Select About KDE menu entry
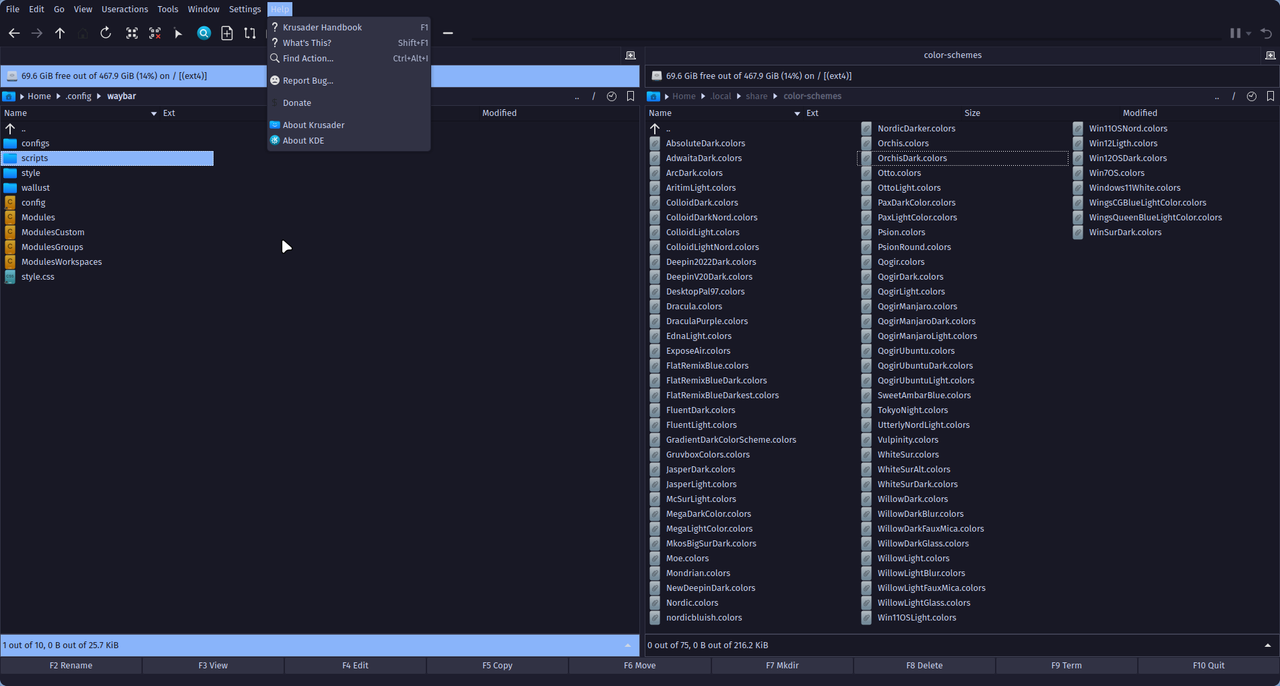This screenshot has height=686, width=1280. pyautogui.click(x=349, y=140)
